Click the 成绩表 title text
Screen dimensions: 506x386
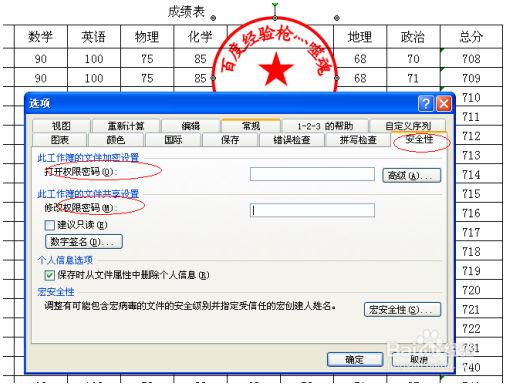point(186,12)
